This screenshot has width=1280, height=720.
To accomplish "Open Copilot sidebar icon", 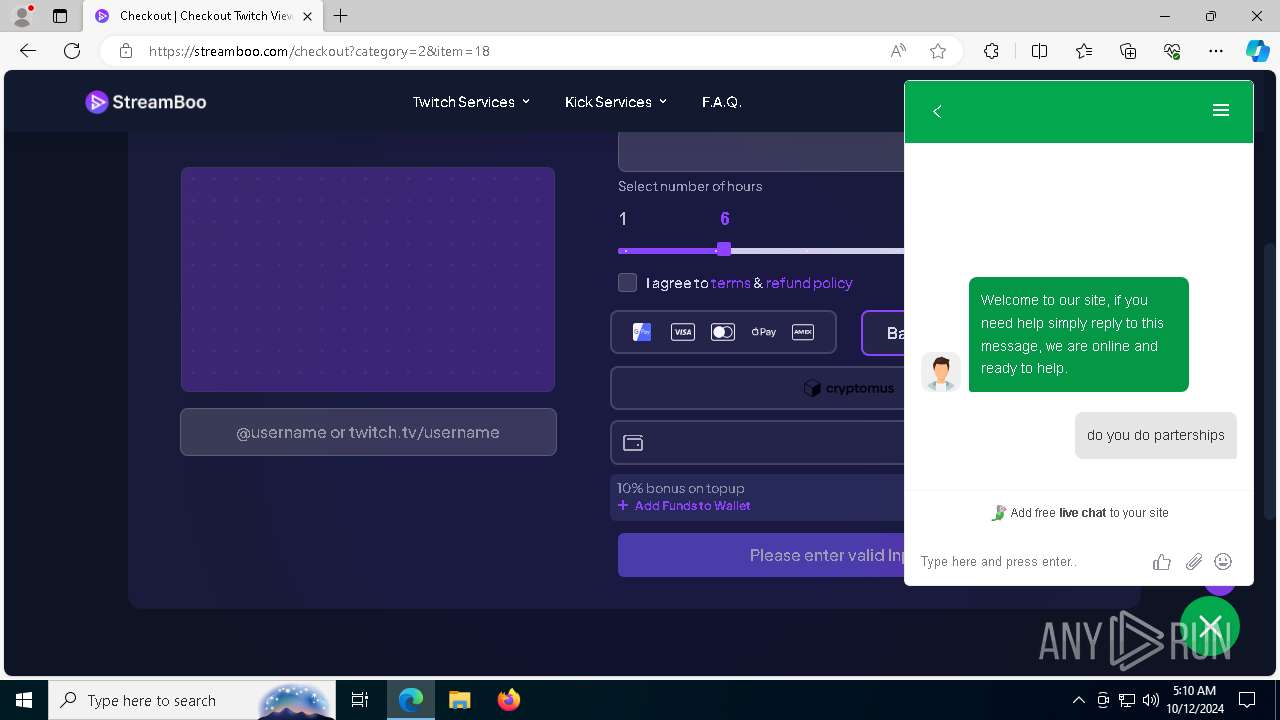I will point(1258,51).
